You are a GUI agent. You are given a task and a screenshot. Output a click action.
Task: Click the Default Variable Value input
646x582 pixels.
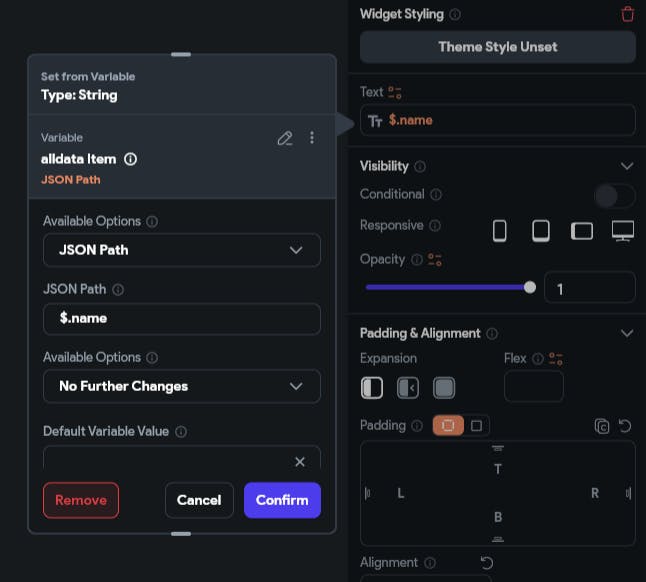pos(182,458)
